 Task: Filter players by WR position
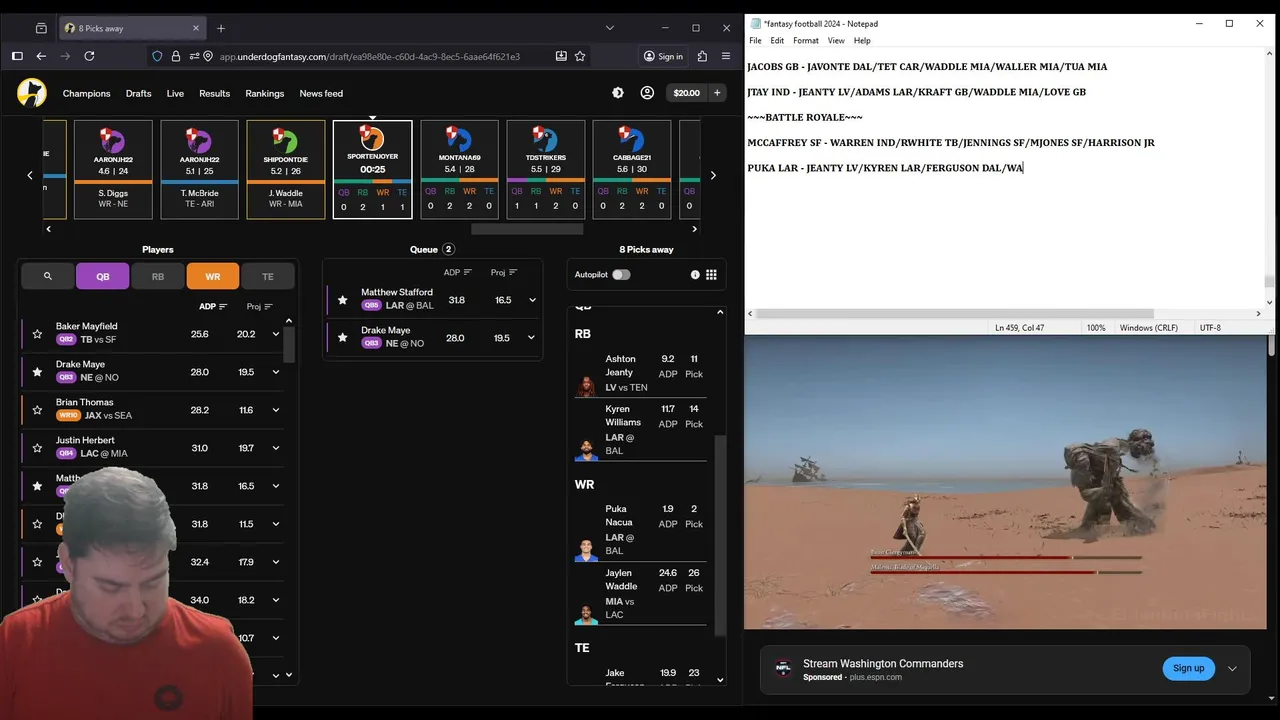[213, 276]
